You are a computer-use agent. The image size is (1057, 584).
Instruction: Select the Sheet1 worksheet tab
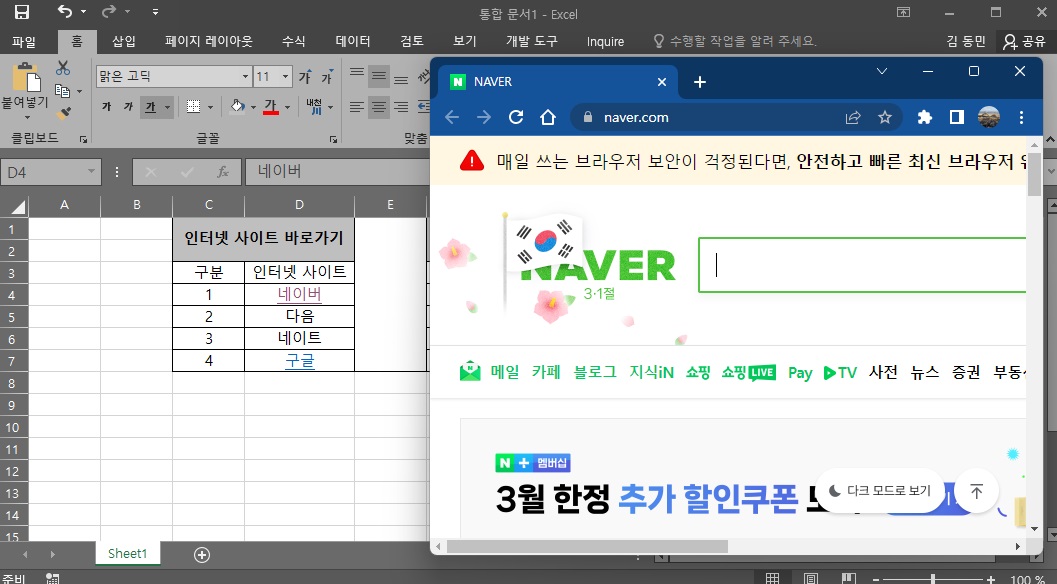point(127,554)
